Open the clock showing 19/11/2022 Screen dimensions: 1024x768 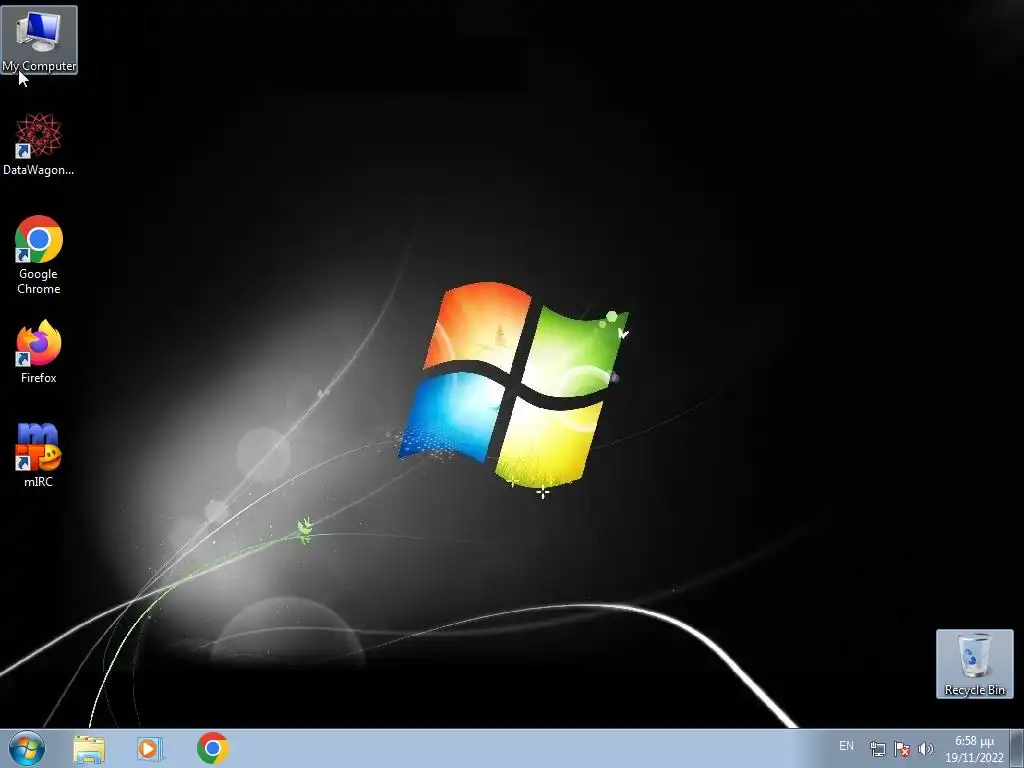974,749
